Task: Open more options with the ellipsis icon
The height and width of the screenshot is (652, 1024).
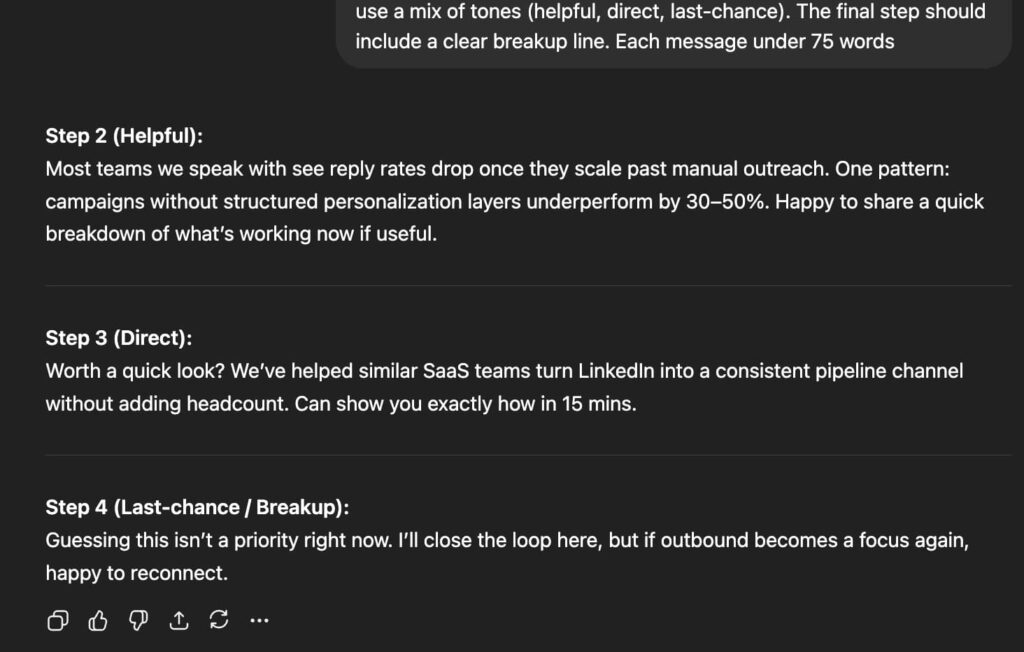Action: (x=259, y=620)
